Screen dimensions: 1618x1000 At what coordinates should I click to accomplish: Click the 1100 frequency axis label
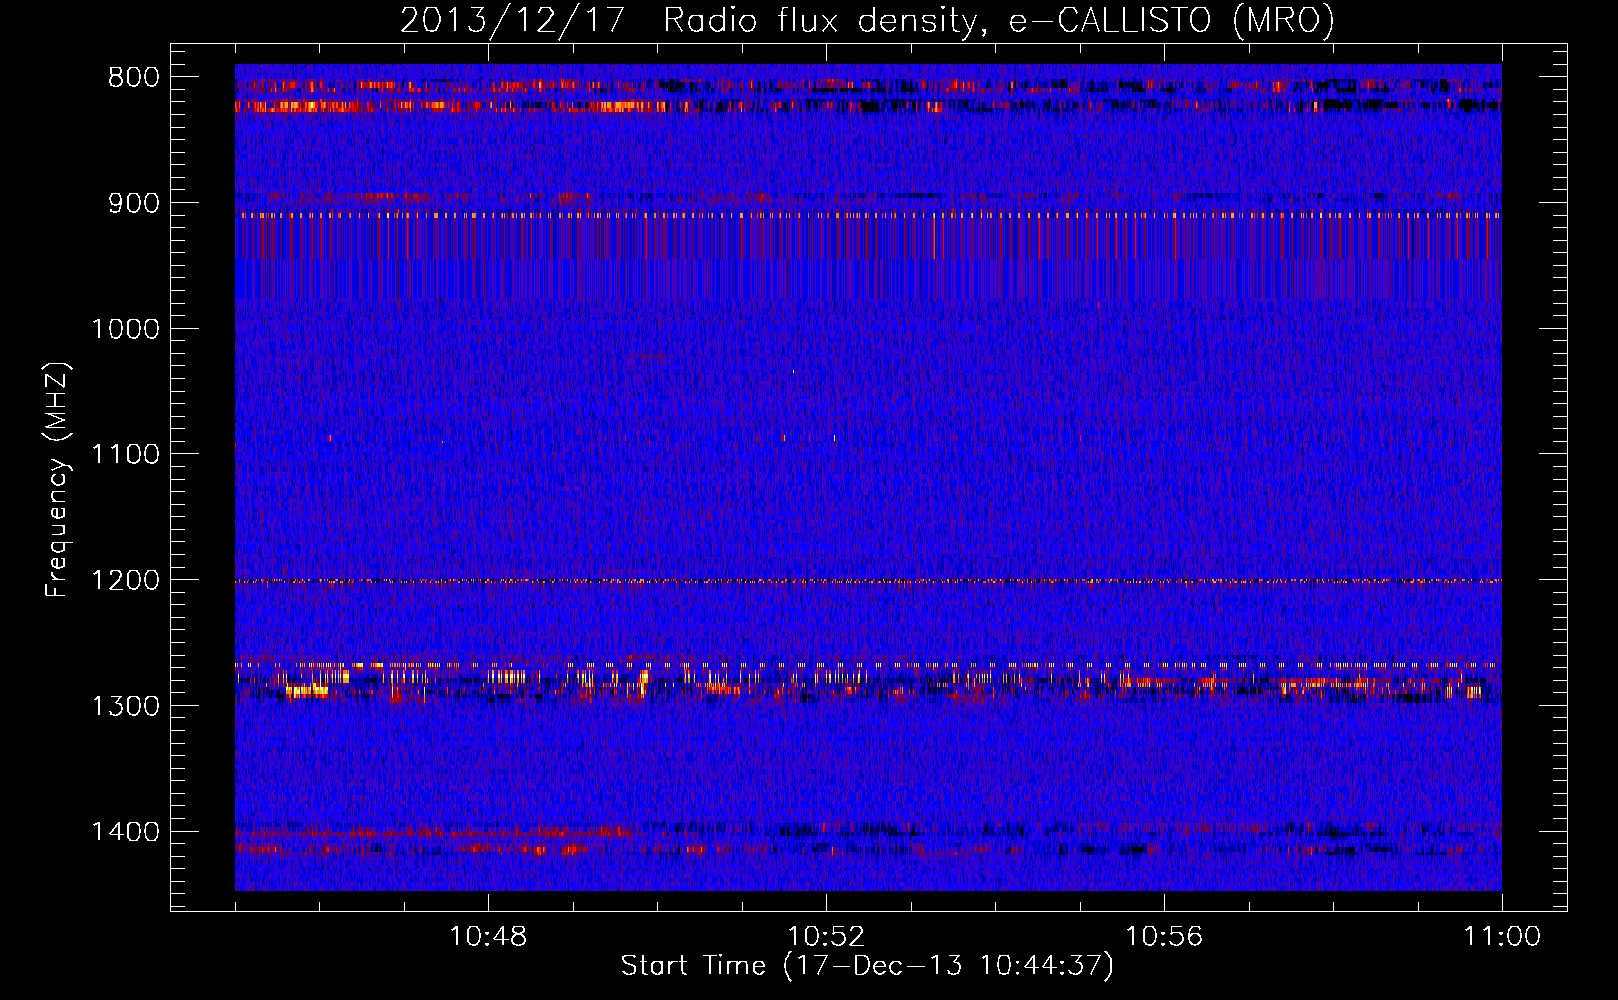125,454
